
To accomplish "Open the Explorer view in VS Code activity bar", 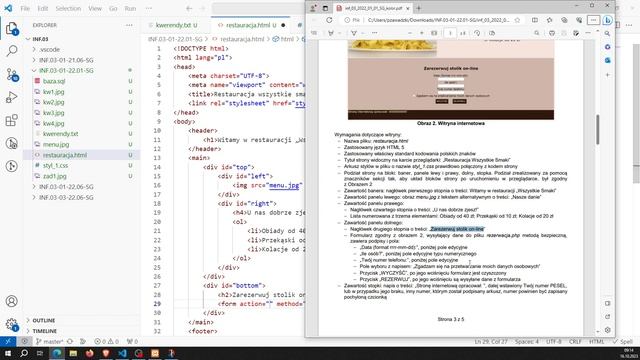I will tap(12, 29).
